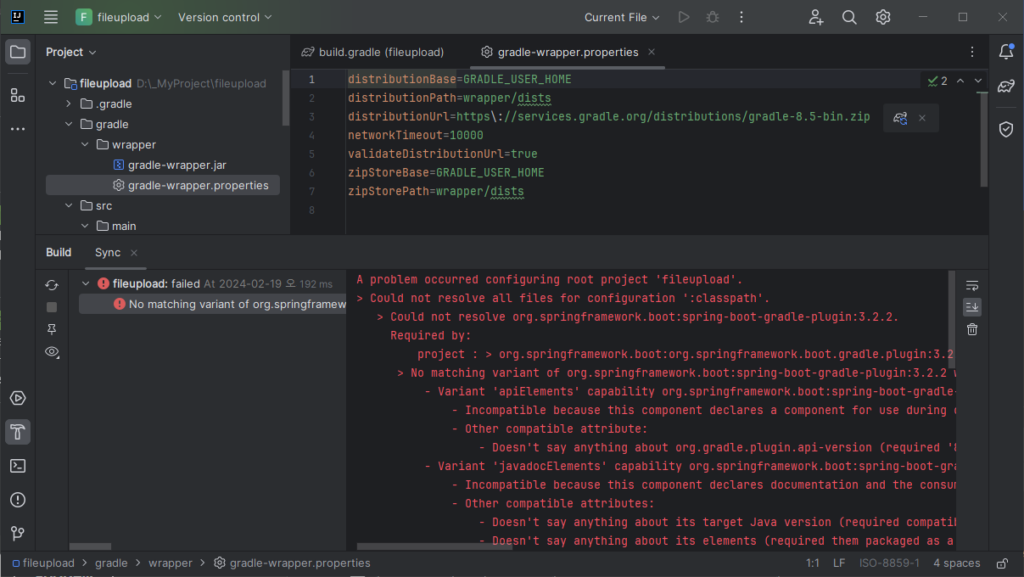Image resolution: width=1024 pixels, height=577 pixels.
Task: Open the Terminal tool window
Action: tap(17, 465)
